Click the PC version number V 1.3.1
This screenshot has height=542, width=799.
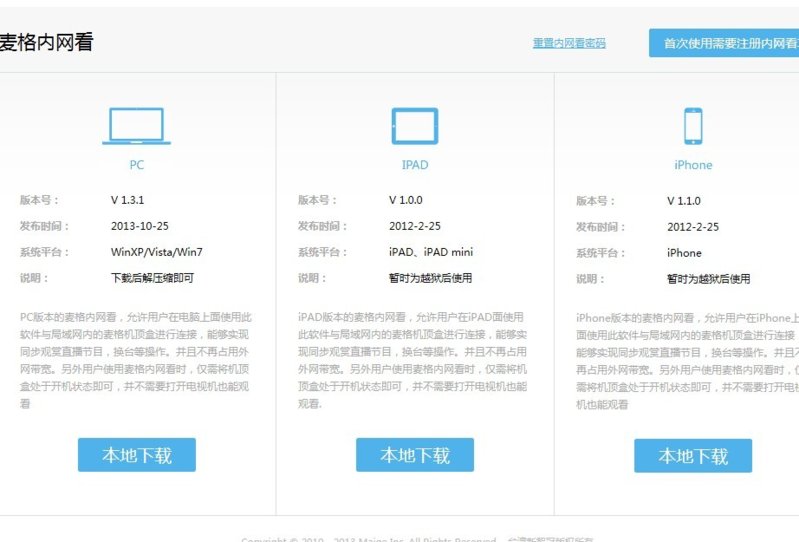click(127, 200)
